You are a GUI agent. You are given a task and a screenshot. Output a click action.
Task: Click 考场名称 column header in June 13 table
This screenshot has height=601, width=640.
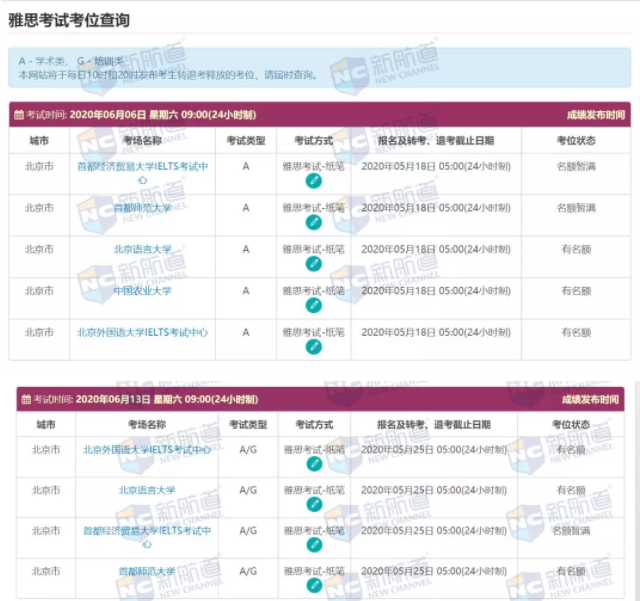(147, 425)
